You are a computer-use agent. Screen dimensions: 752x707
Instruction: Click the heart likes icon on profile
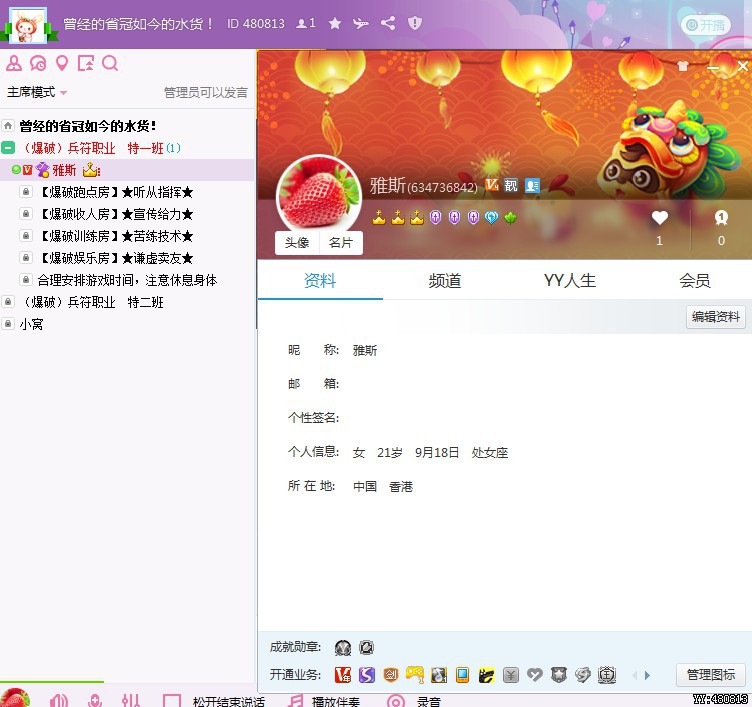click(x=660, y=218)
